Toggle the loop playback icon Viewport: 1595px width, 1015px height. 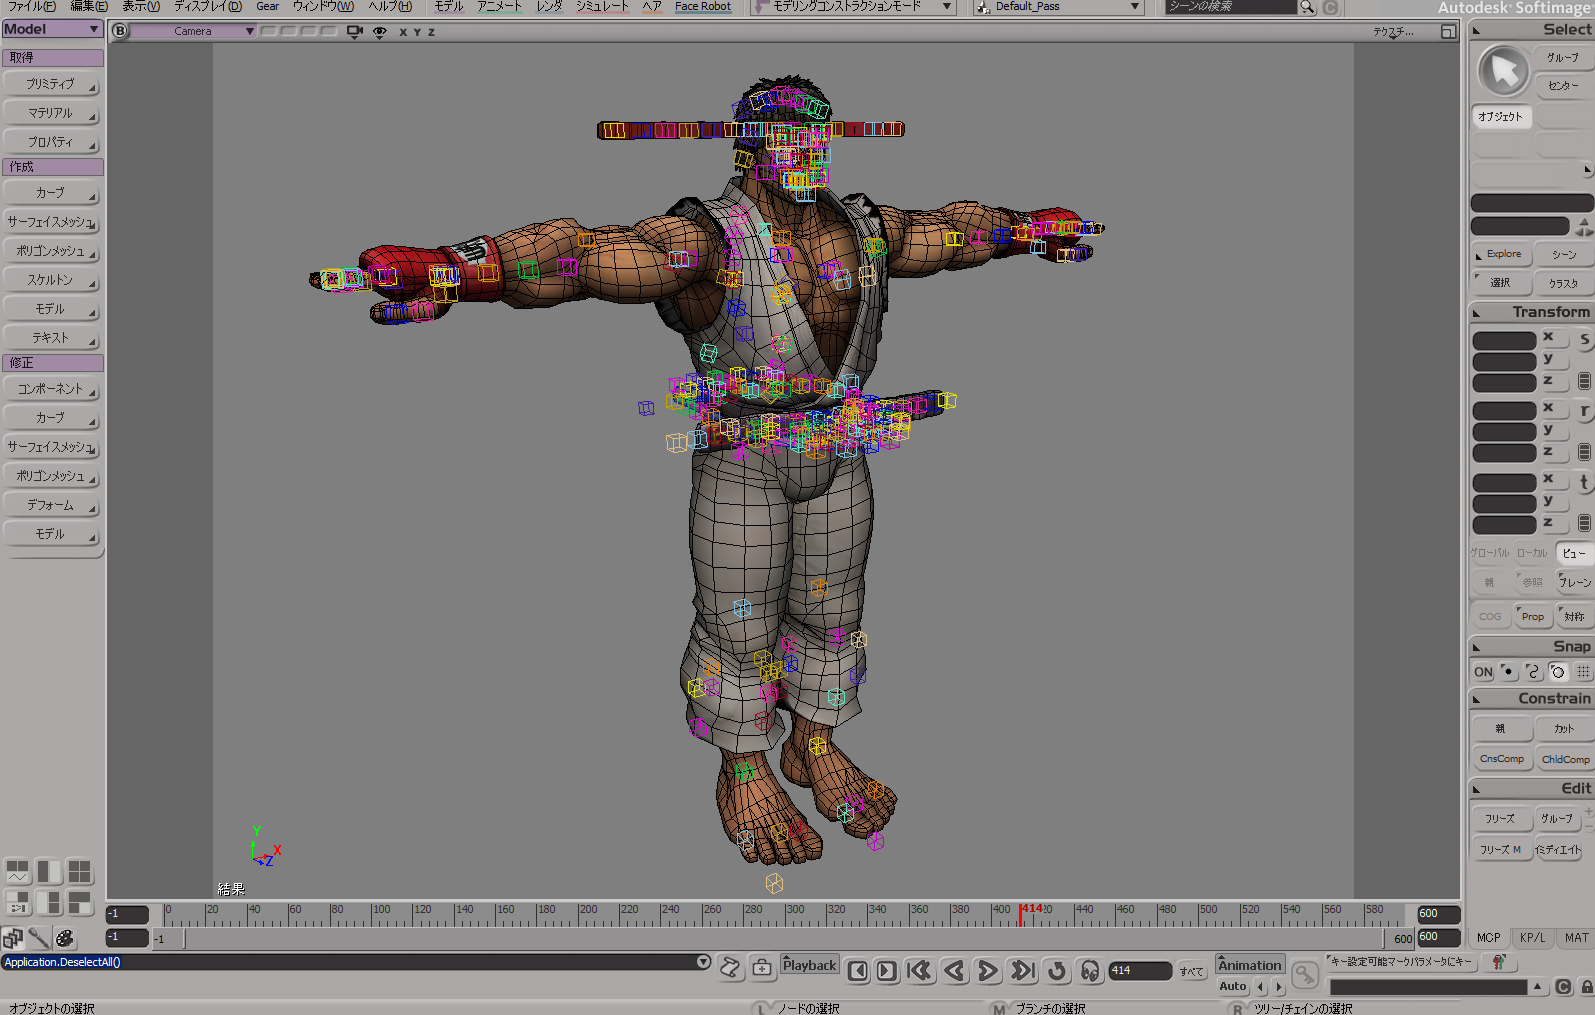pos(1057,971)
